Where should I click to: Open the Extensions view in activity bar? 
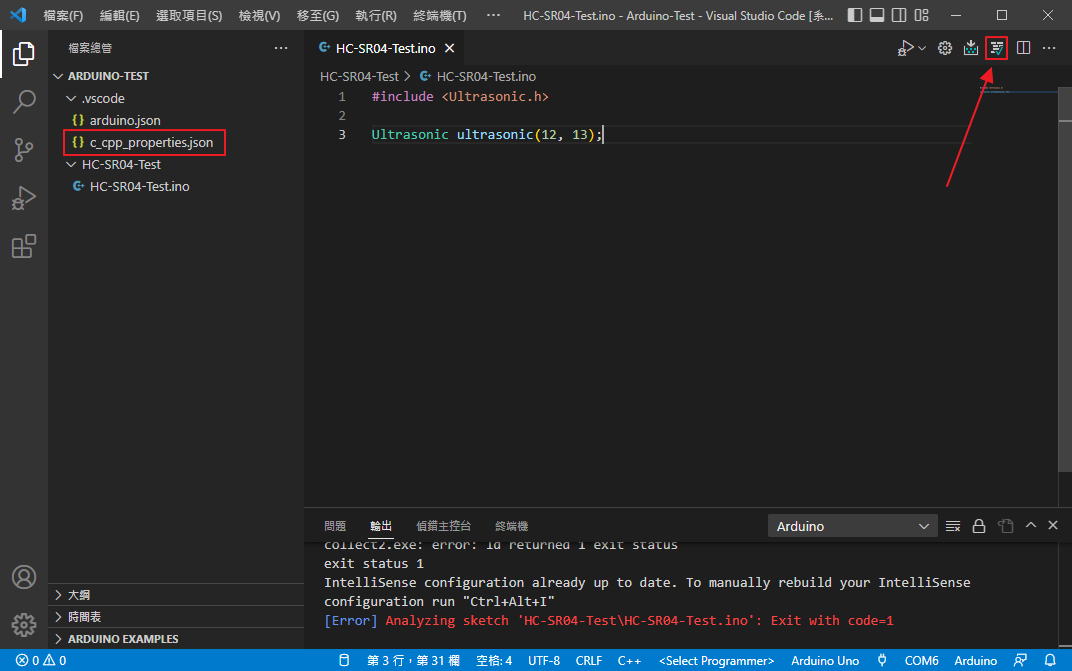point(24,246)
